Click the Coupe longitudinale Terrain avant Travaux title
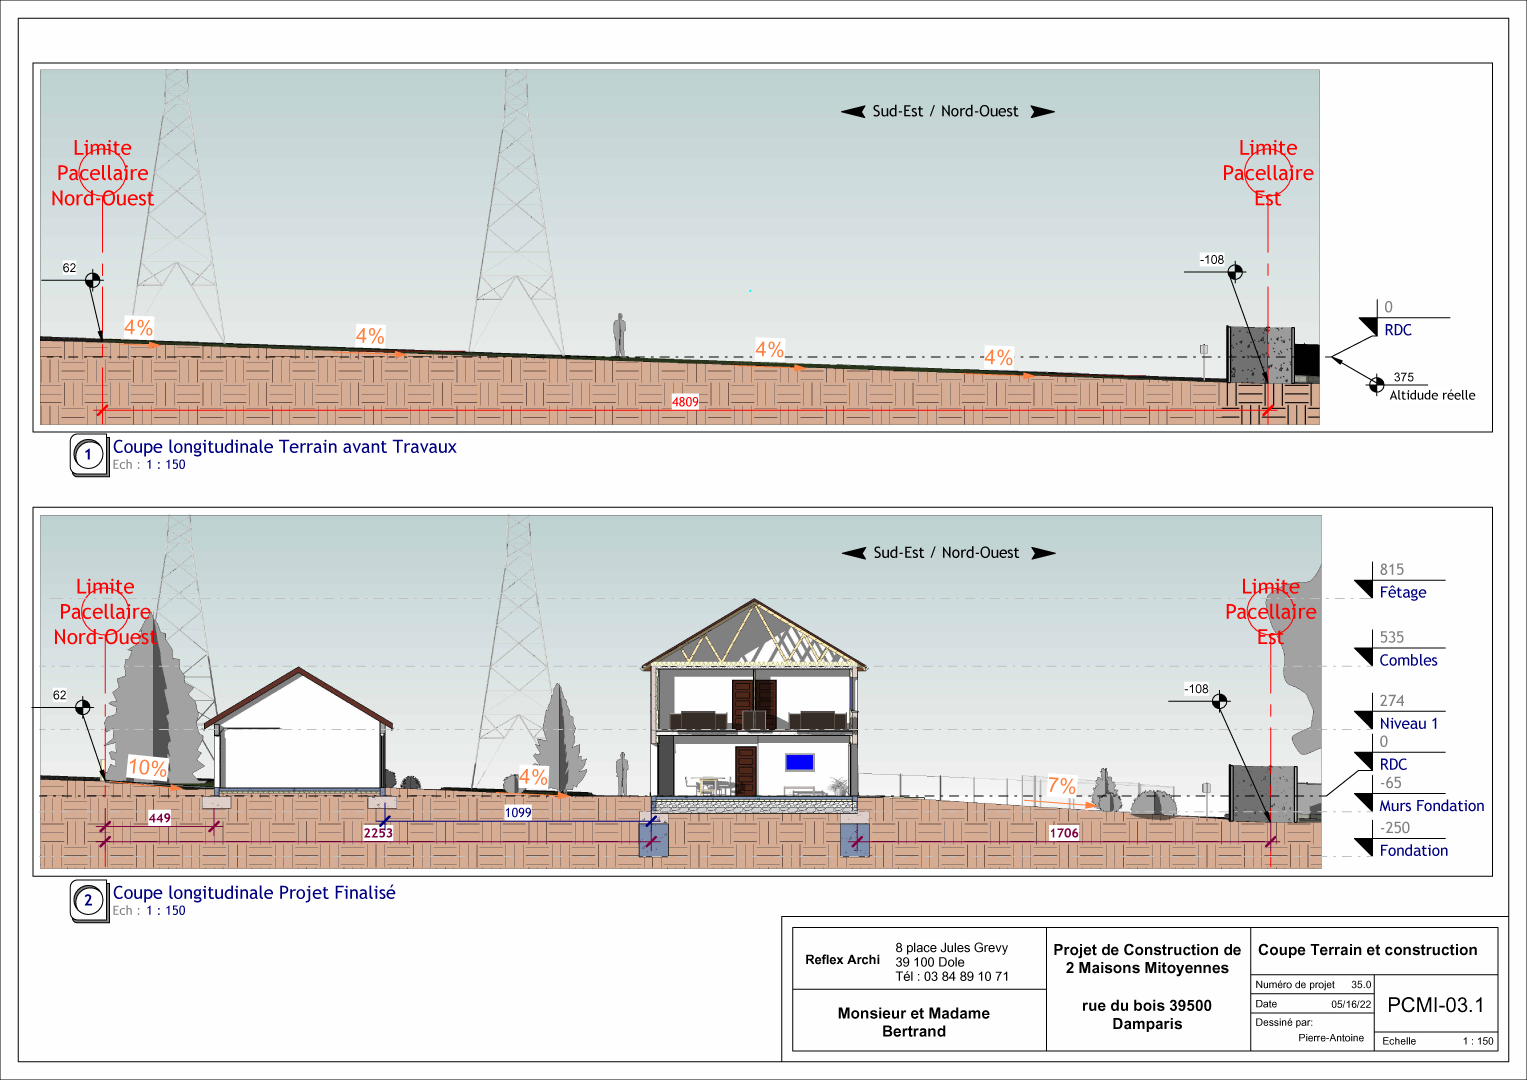1527x1080 pixels. tap(284, 447)
